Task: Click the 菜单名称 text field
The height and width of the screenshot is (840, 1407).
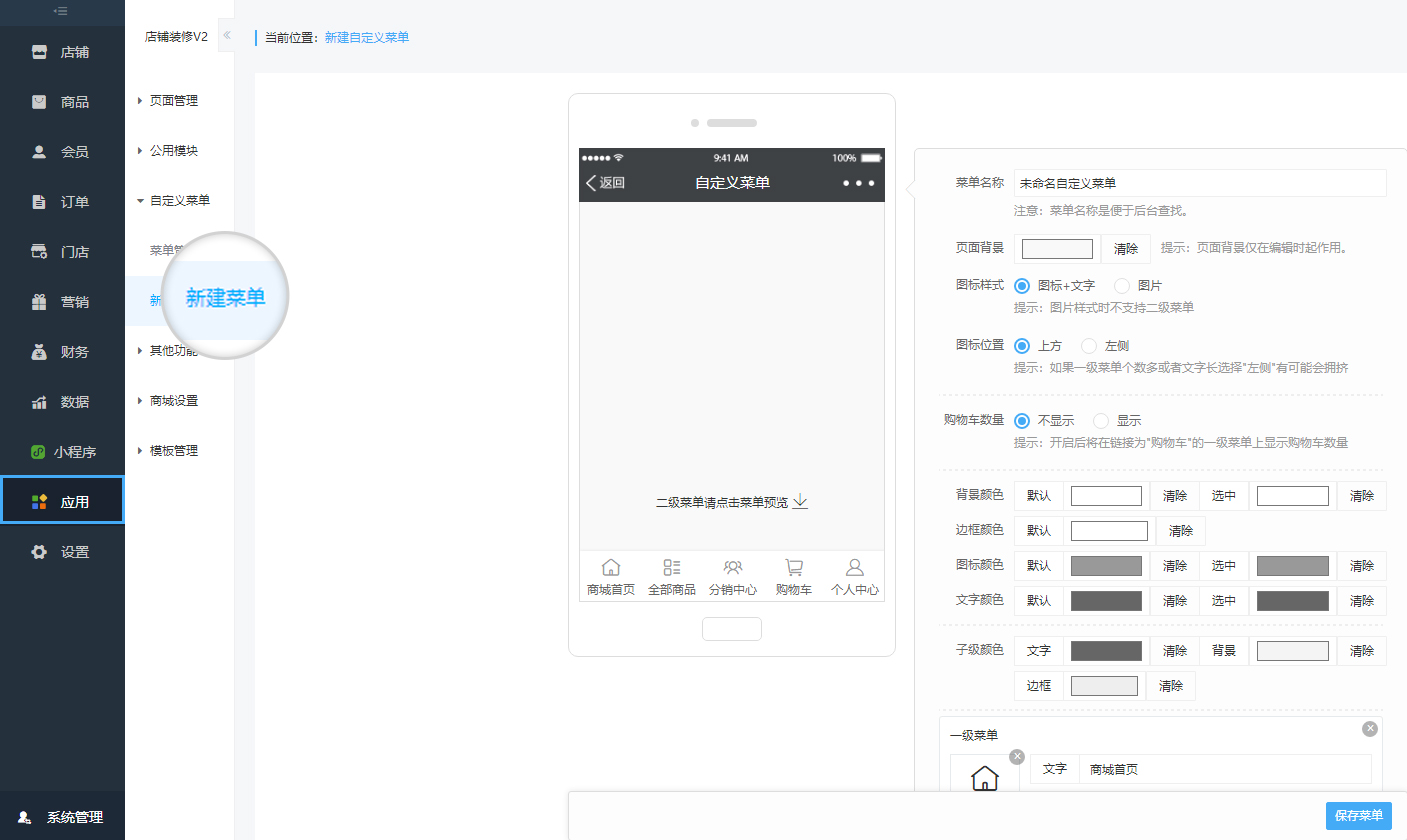Action: coord(1199,183)
